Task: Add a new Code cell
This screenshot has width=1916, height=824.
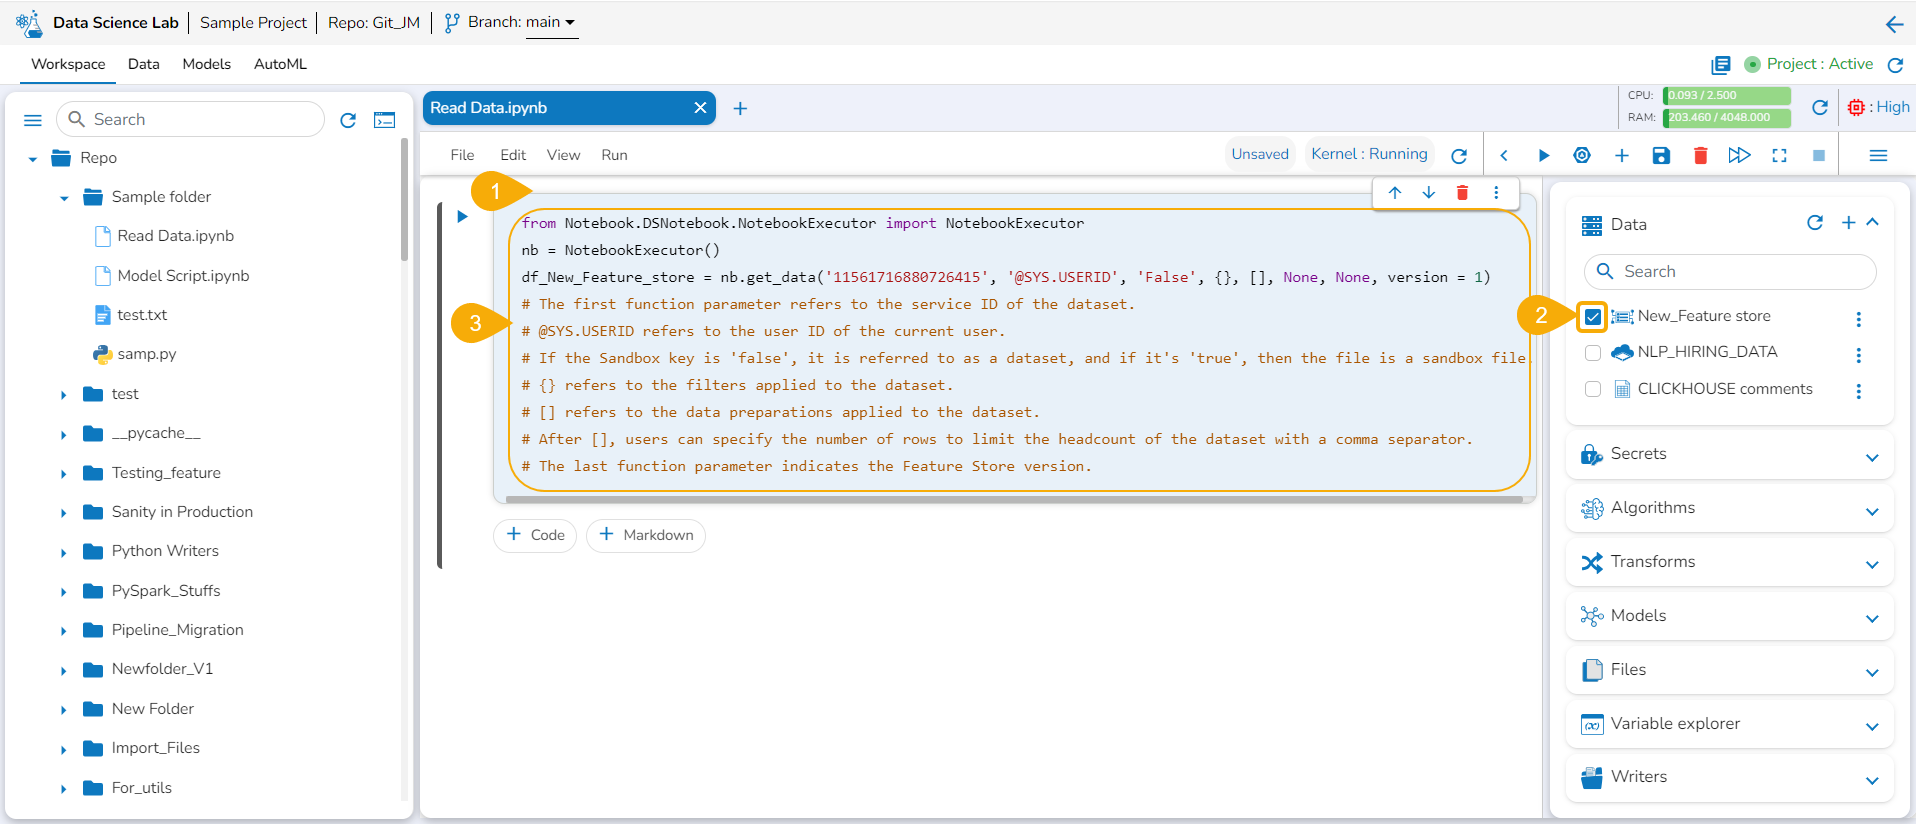Action: [x=535, y=535]
